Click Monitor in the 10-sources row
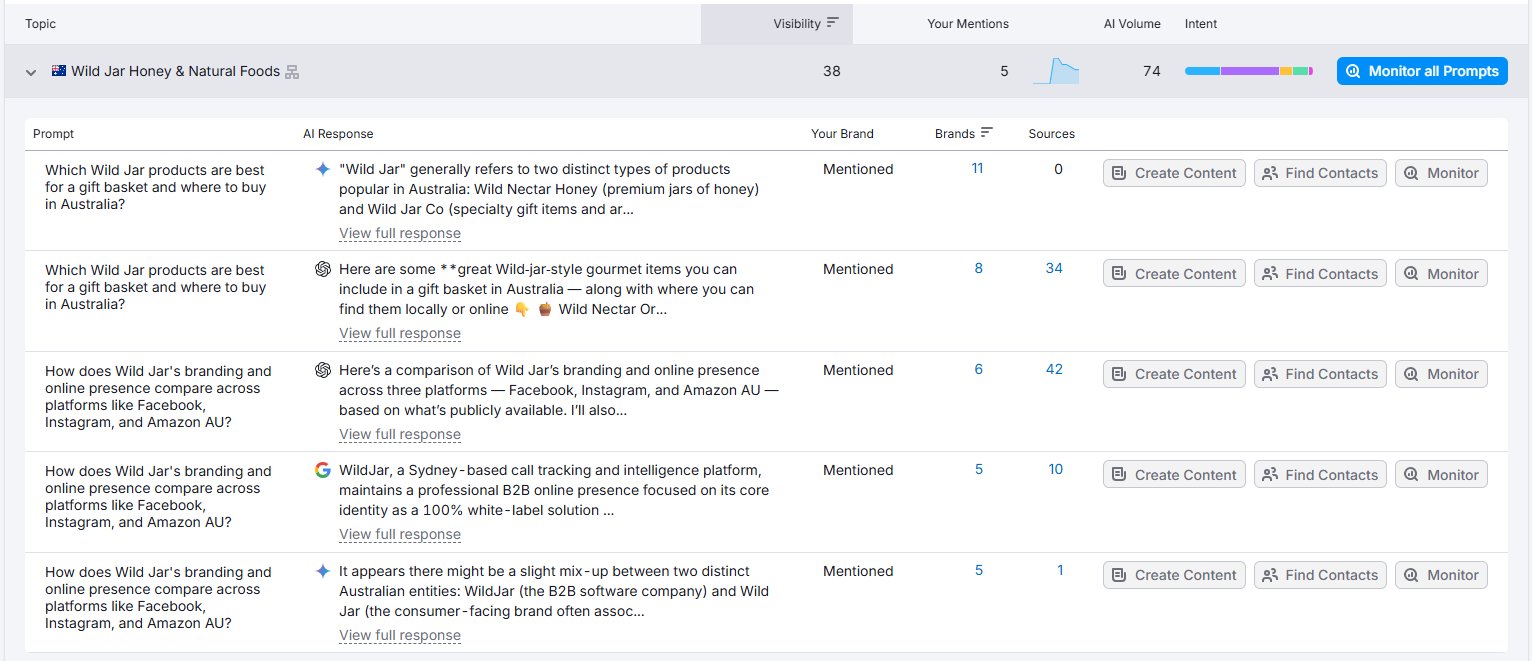Image resolution: width=1532 pixels, height=661 pixels. (1441, 475)
